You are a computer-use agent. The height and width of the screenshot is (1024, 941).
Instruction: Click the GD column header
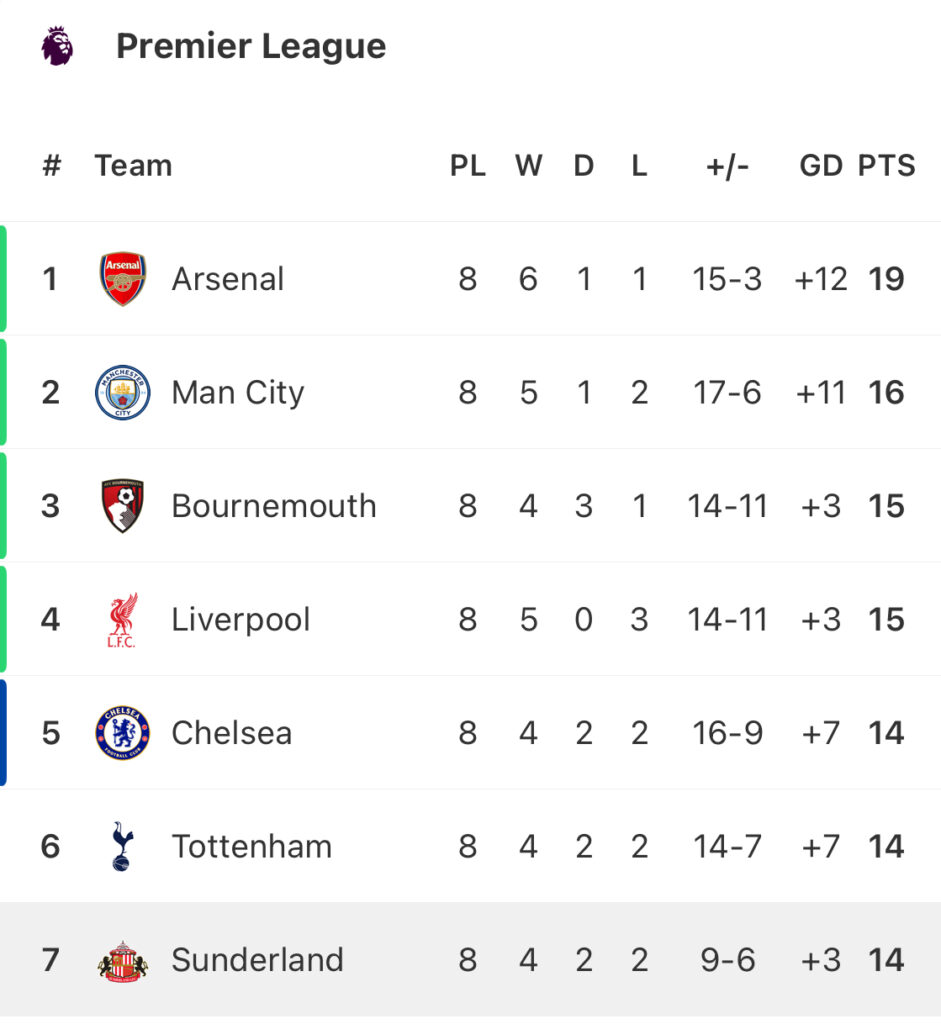821,165
